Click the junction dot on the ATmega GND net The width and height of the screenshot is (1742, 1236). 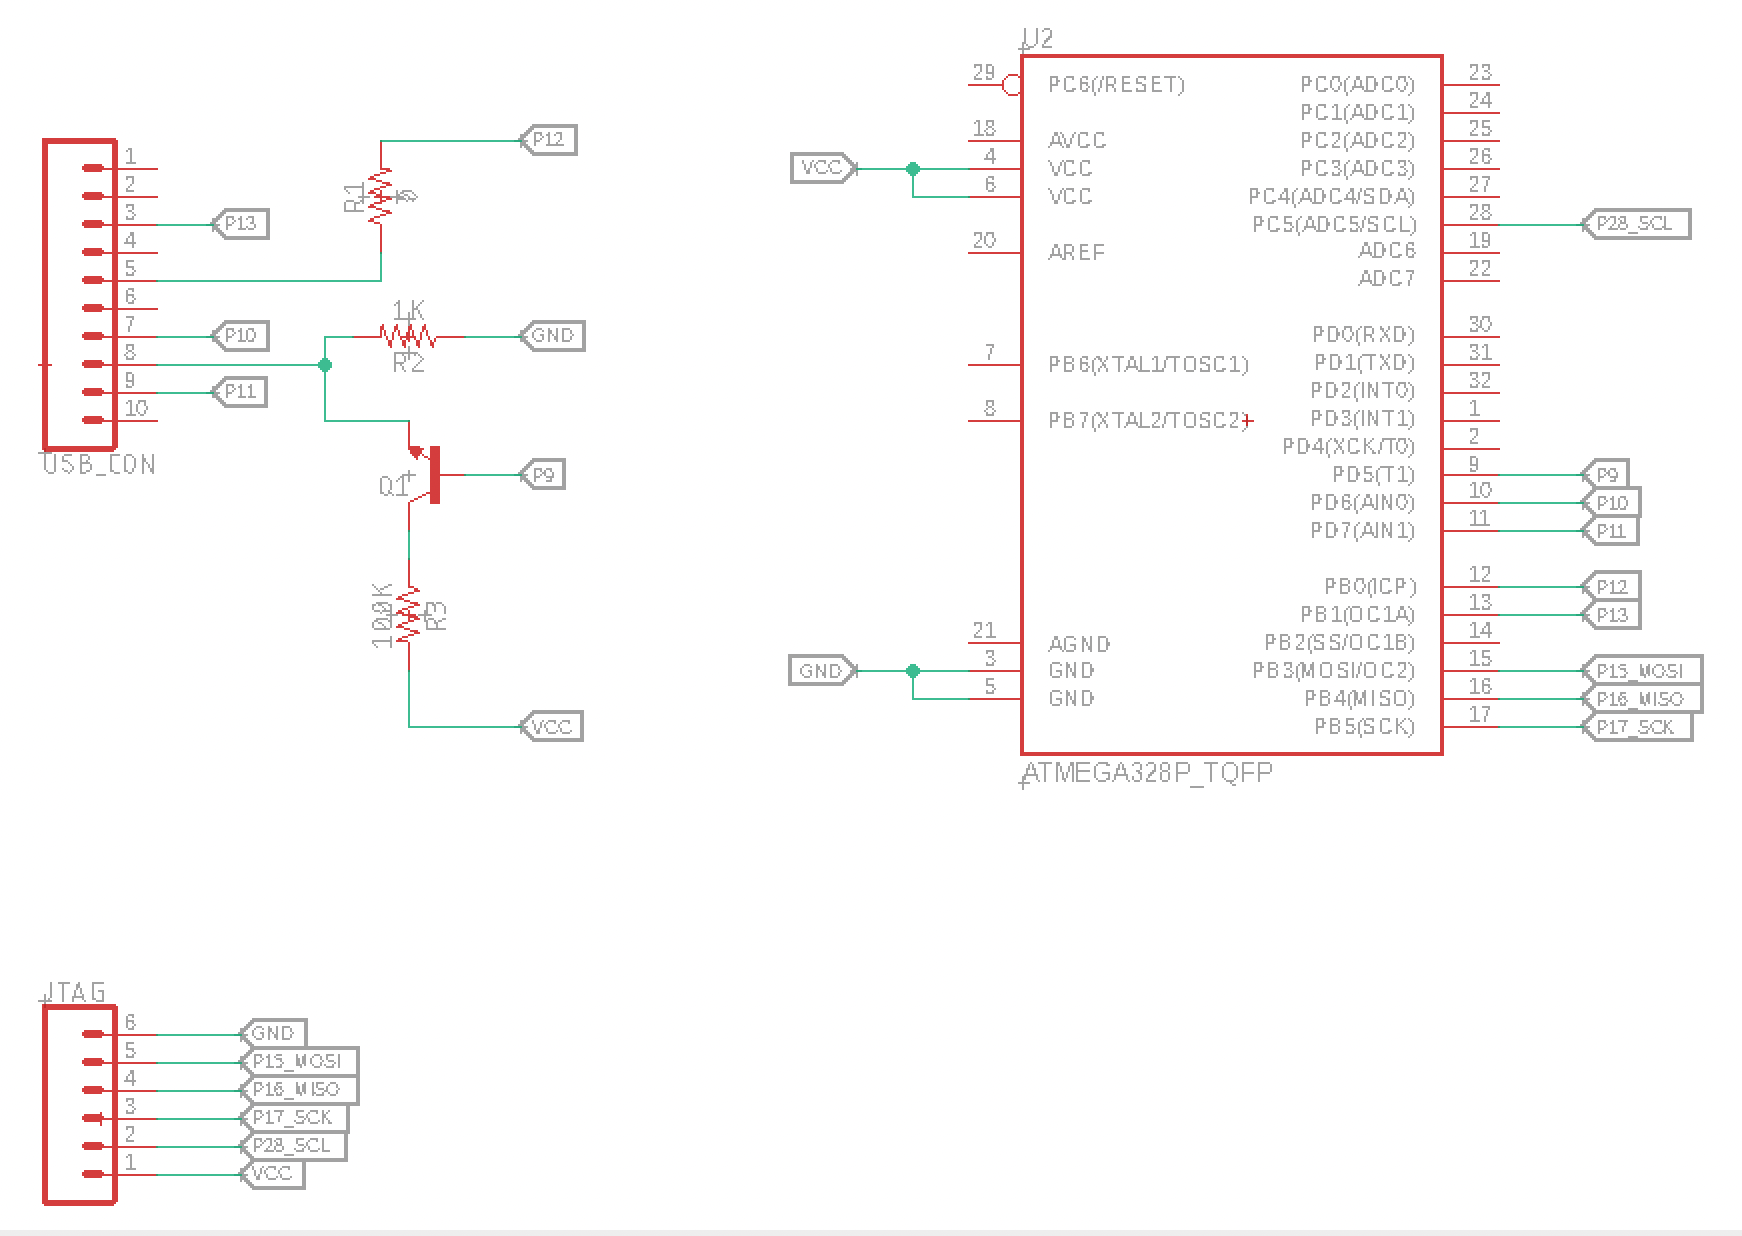[913, 671]
